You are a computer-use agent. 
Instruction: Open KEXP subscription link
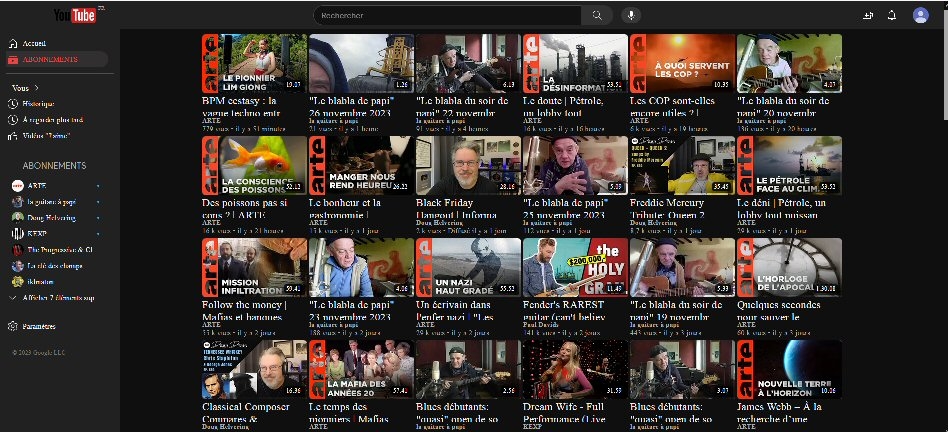click(37, 234)
